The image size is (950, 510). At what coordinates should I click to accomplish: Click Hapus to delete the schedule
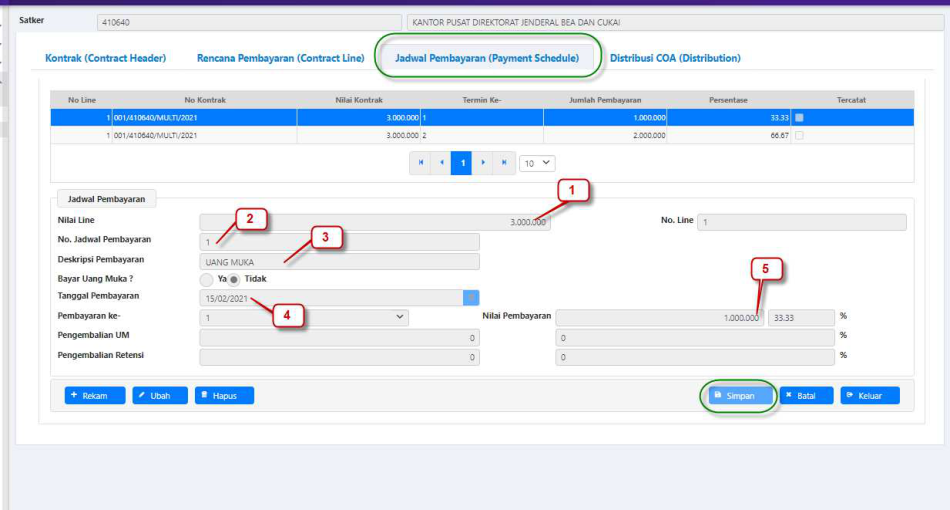pos(224,396)
